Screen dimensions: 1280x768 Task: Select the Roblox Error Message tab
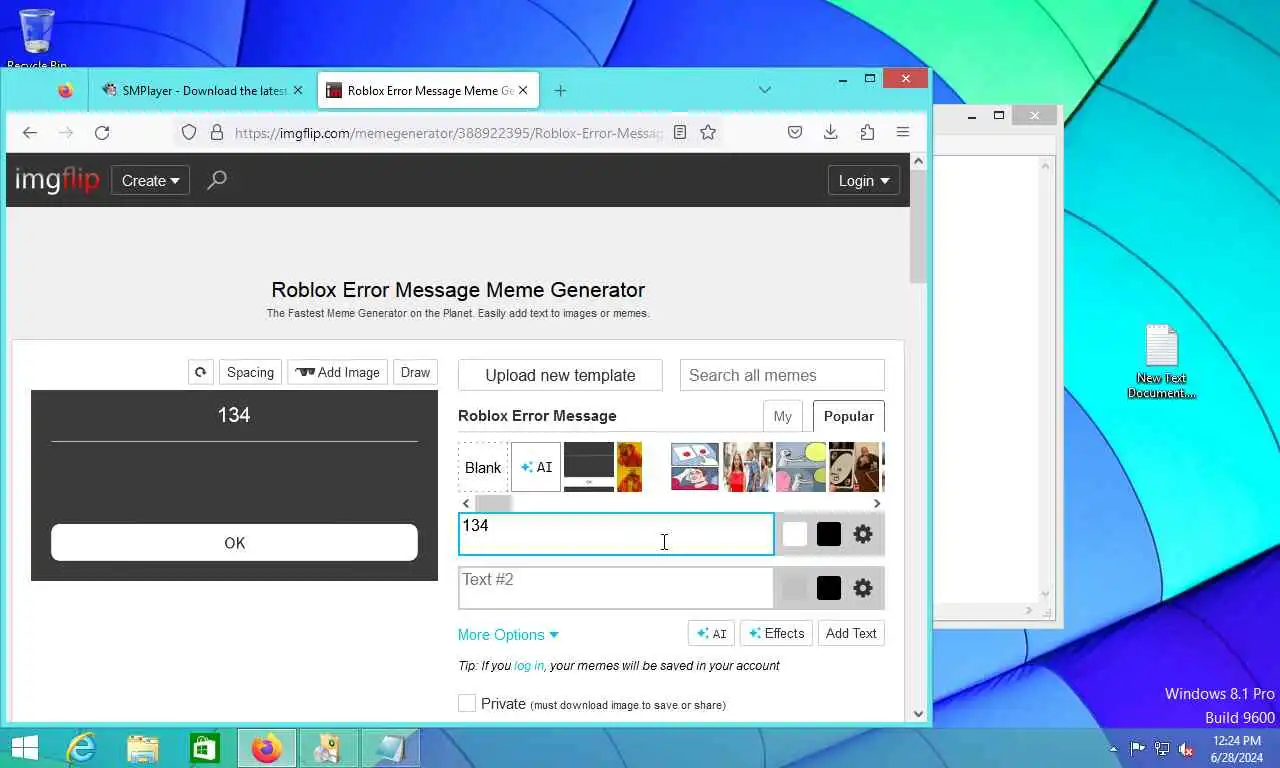coord(429,90)
